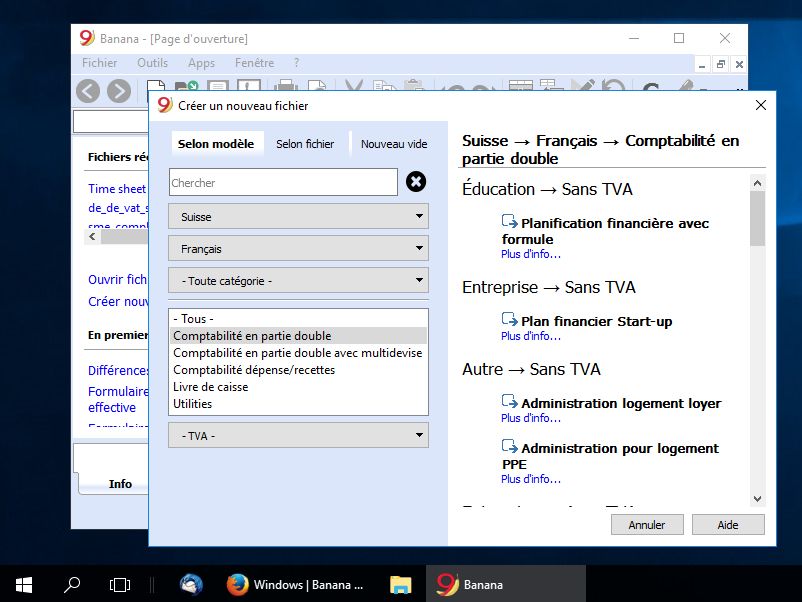
Task: Select 'Comptabilité dépense/recettes' in the list
Action: click(x=298, y=370)
